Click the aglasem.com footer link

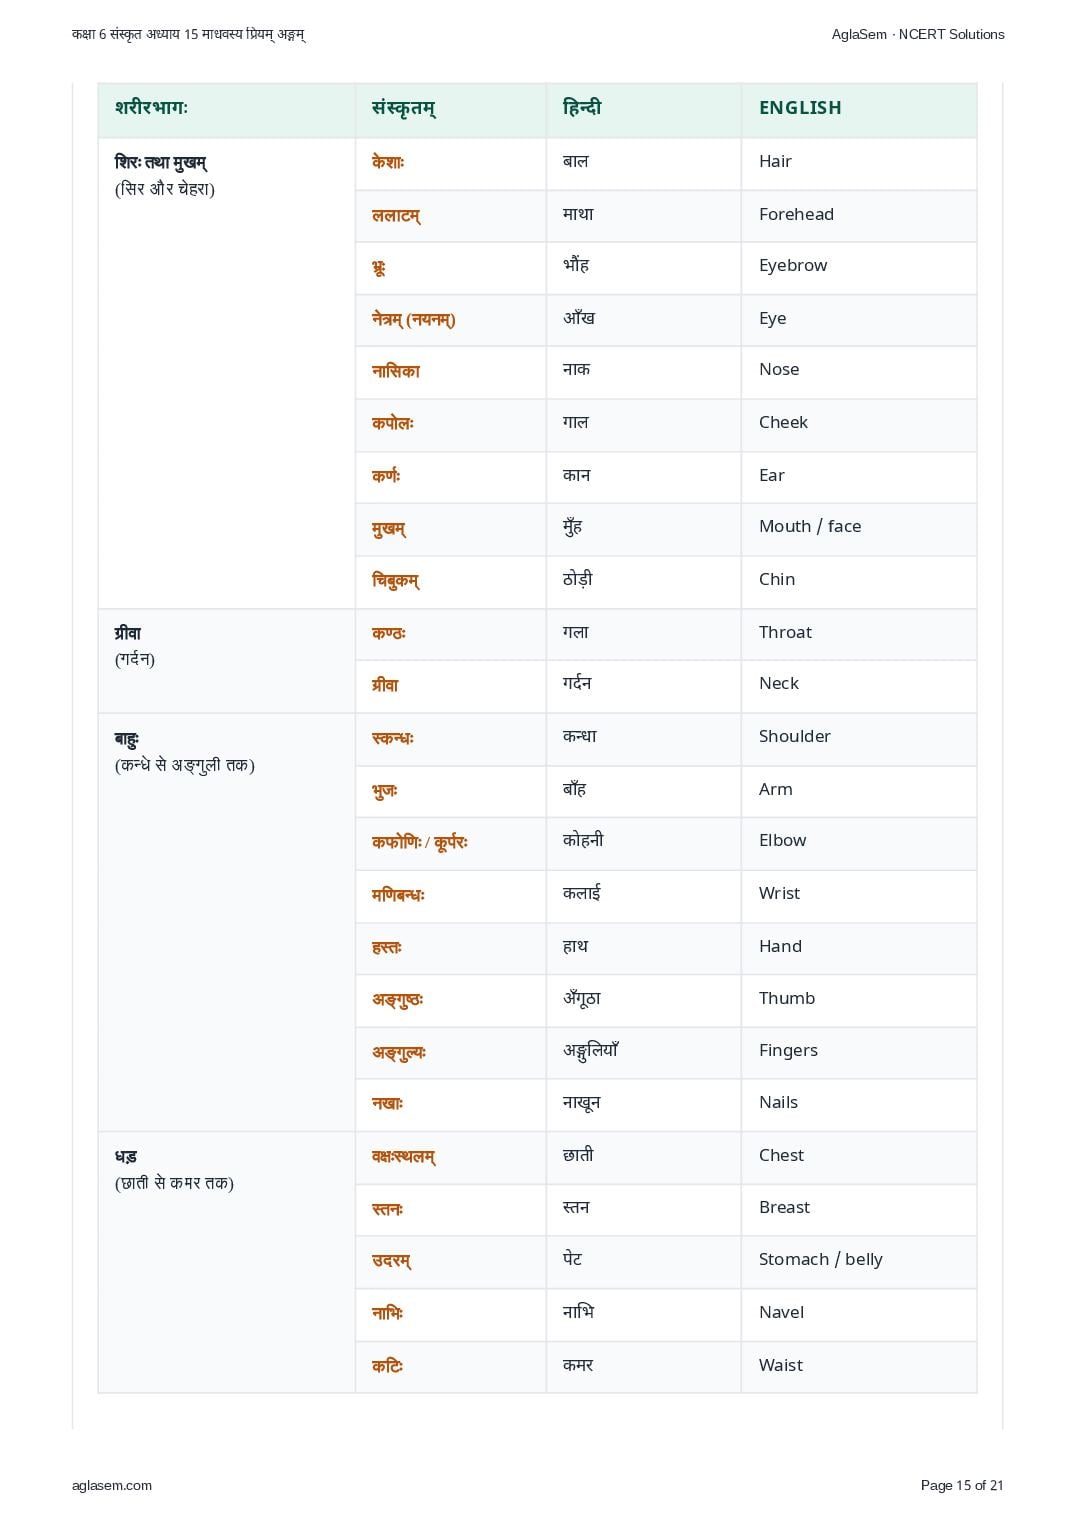[112, 1485]
